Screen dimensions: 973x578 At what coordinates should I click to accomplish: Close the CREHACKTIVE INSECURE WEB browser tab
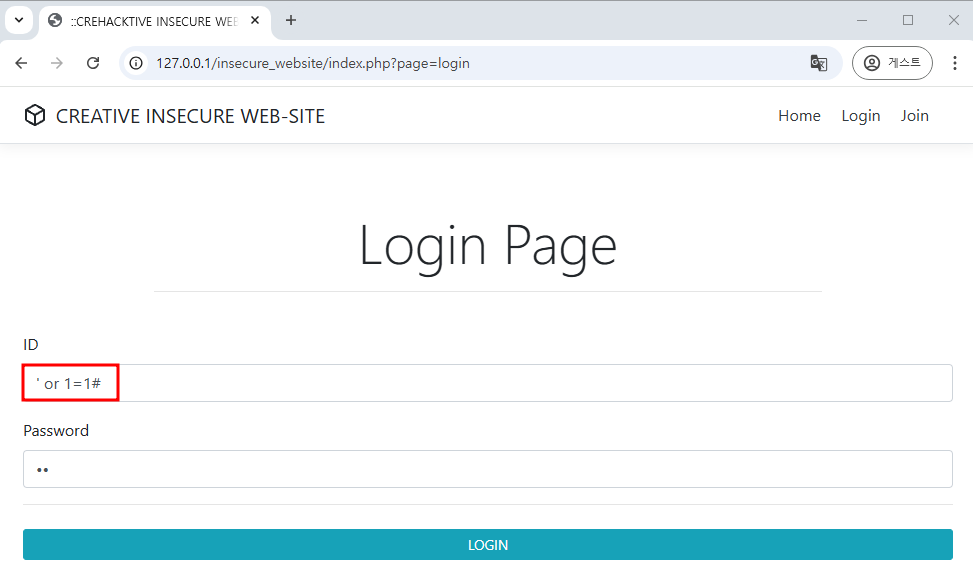pos(255,20)
